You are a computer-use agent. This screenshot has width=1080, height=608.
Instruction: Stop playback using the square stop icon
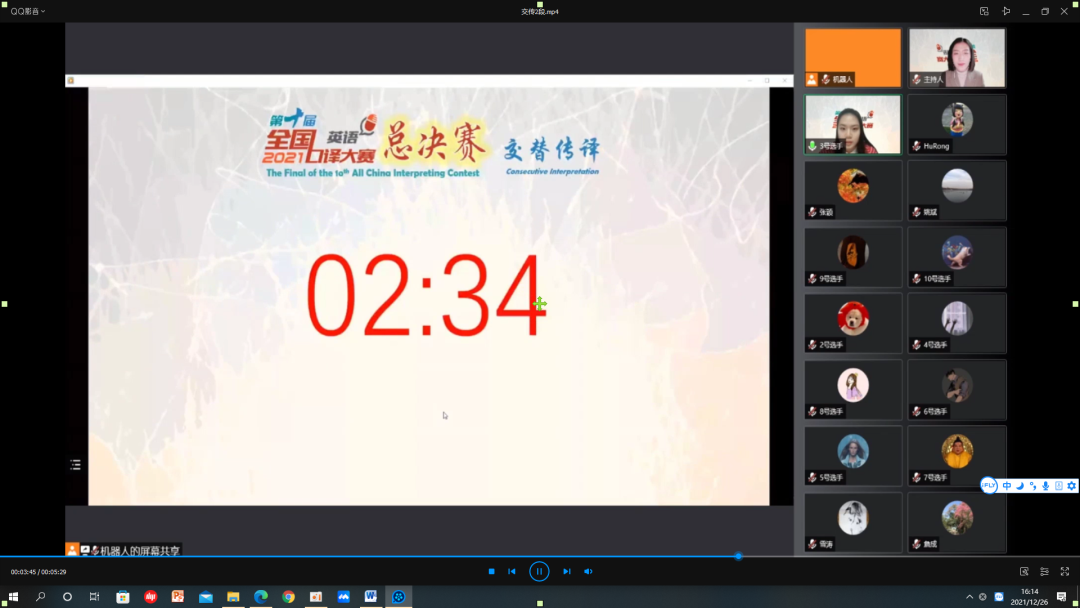pos(490,571)
